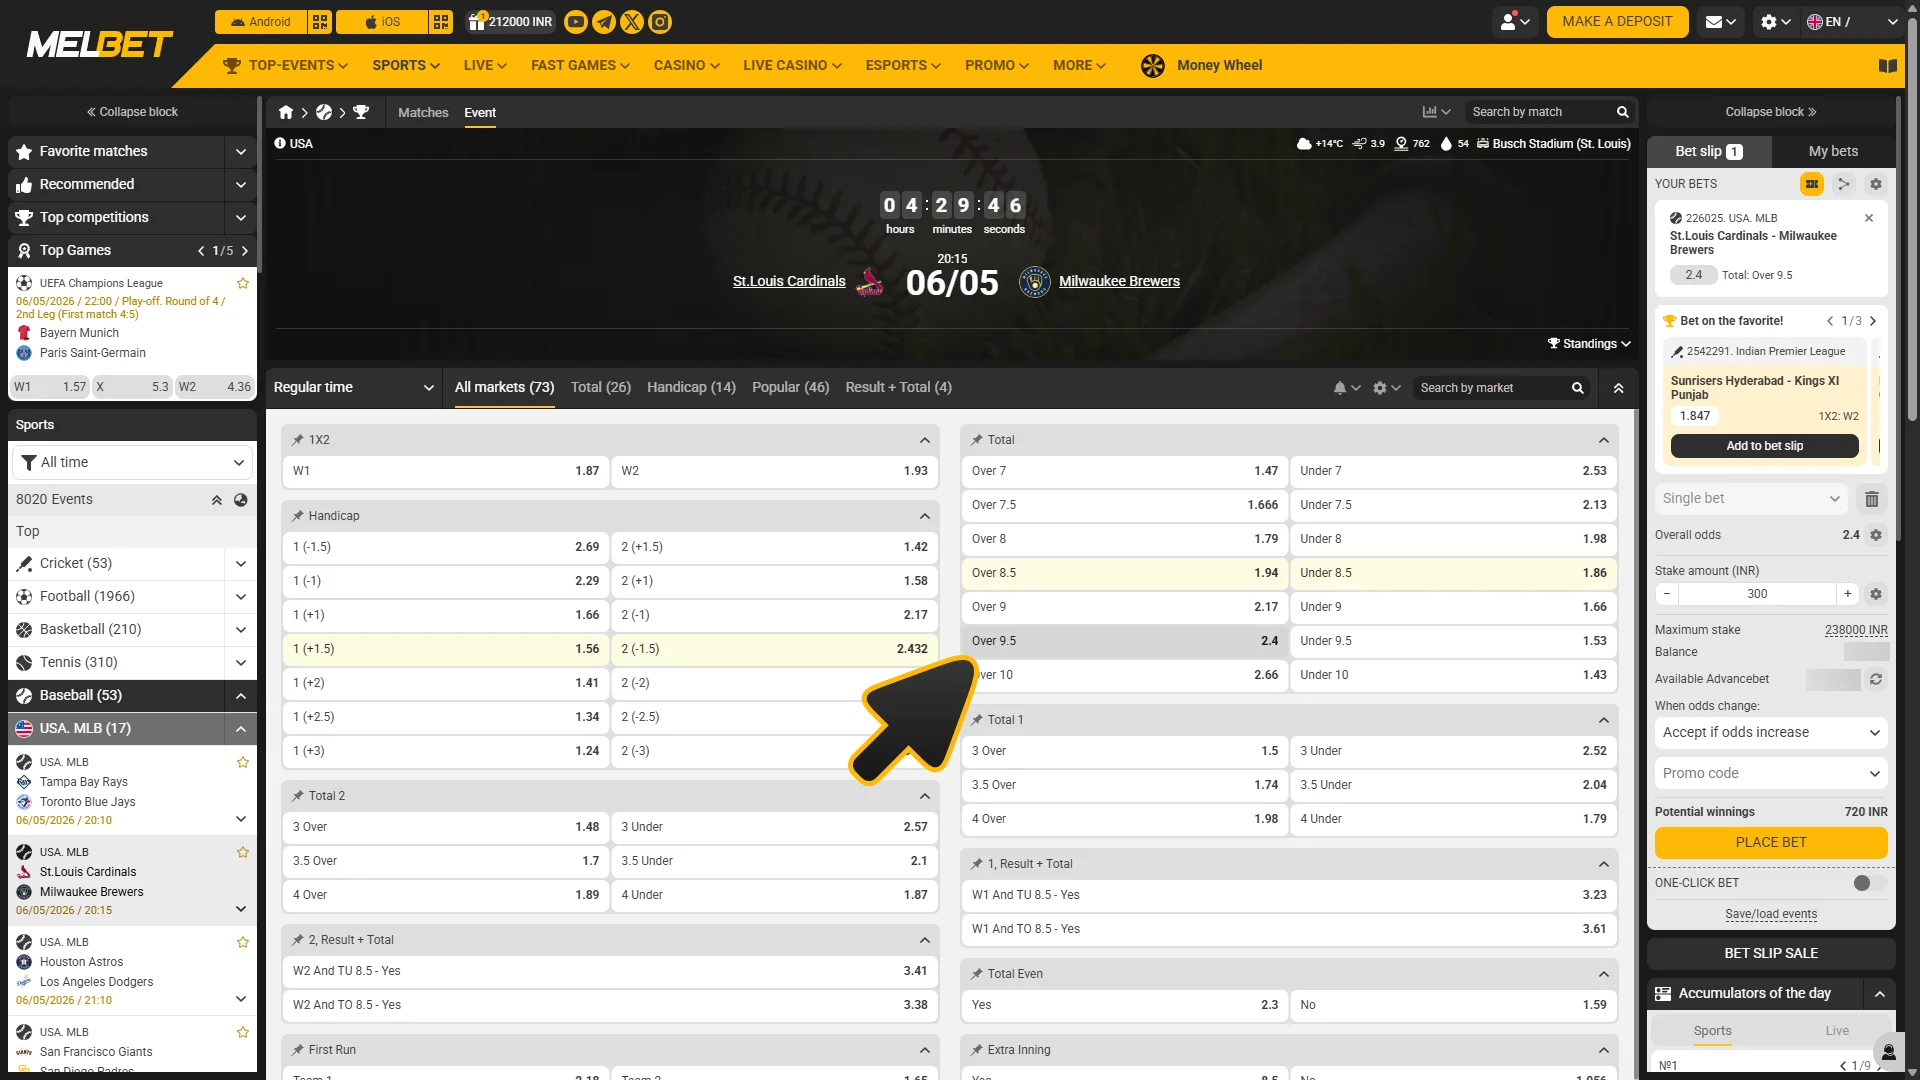Open the Milwaukee Brewers team link
The image size is (1920, 1080).
[x=1119, y=282]
